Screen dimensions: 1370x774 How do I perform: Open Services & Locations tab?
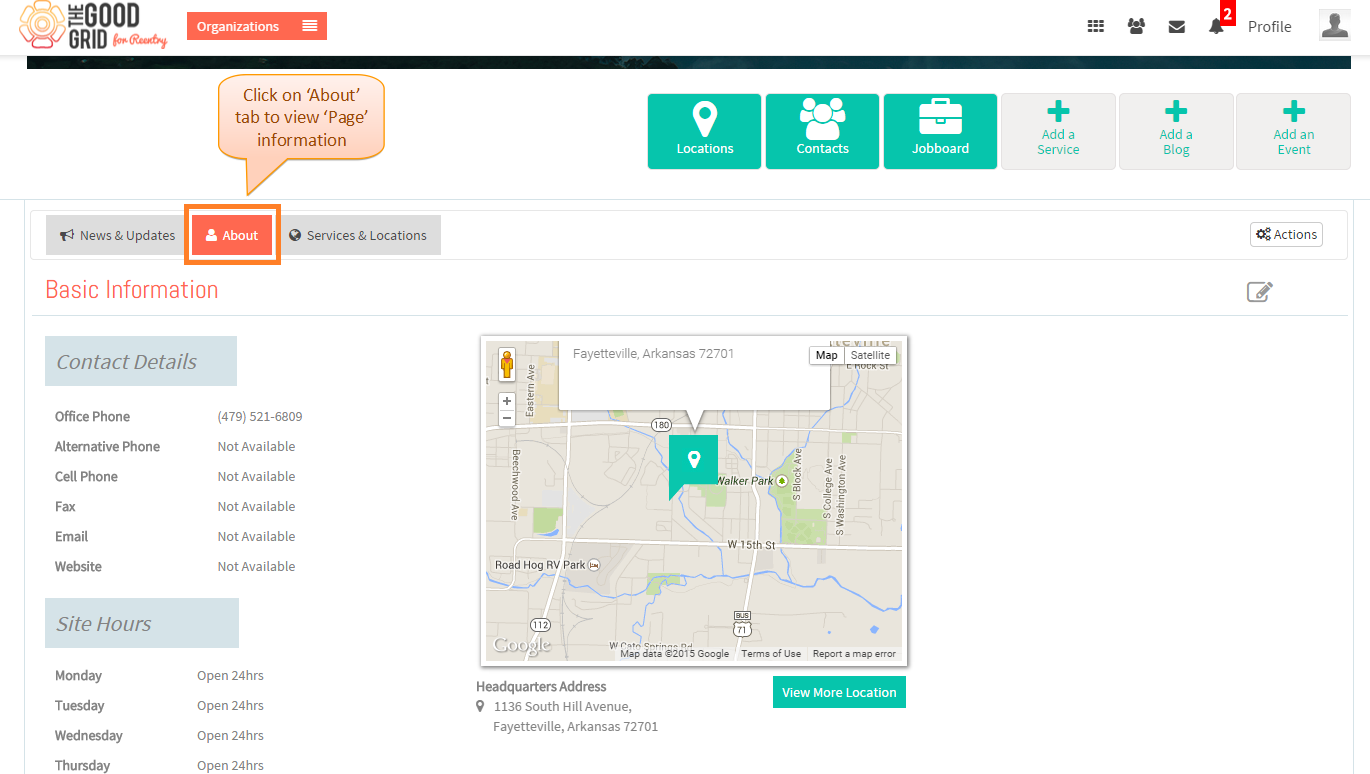[357, 235]
